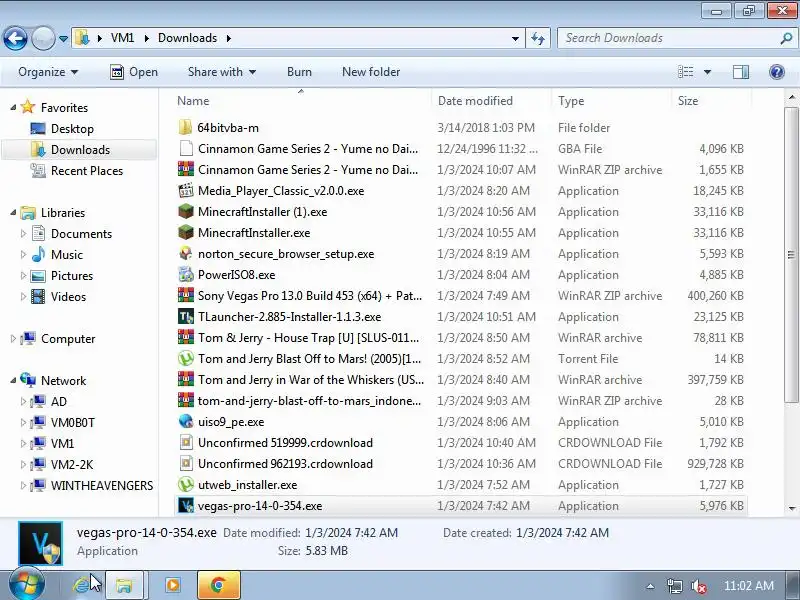Select the Pictures library

pos(72,276)
